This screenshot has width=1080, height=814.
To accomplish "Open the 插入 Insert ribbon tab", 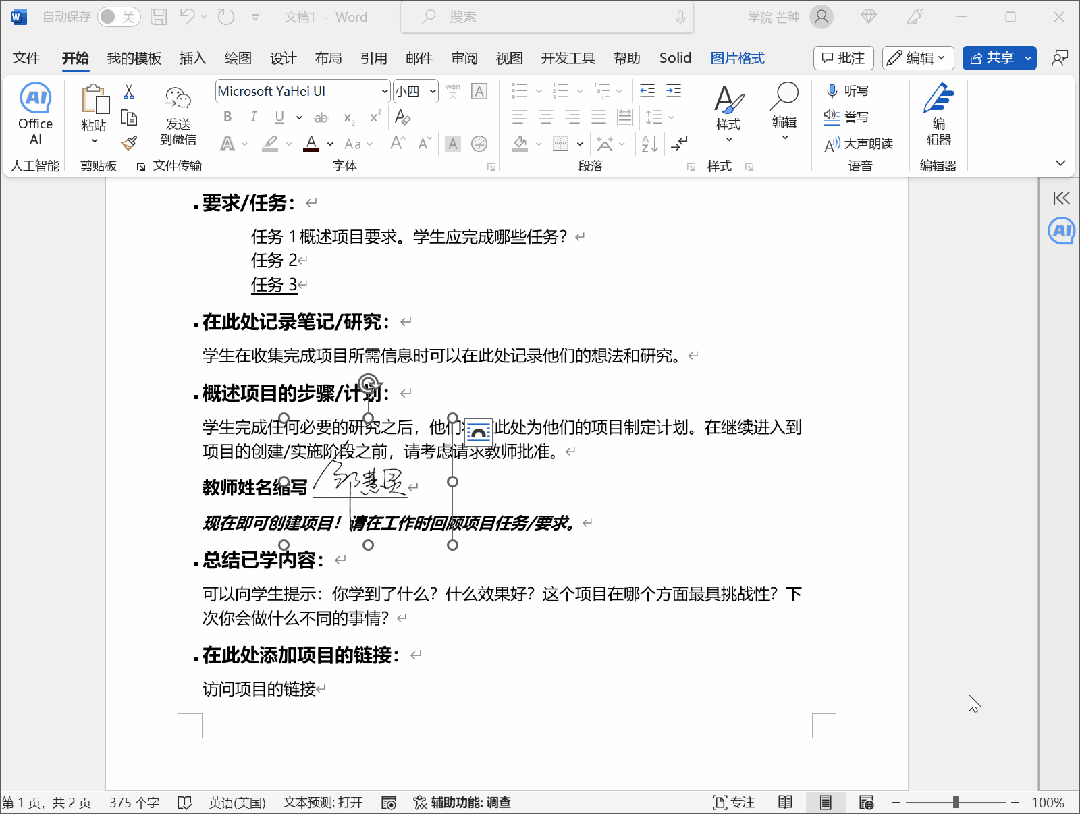I will [192, 59].
